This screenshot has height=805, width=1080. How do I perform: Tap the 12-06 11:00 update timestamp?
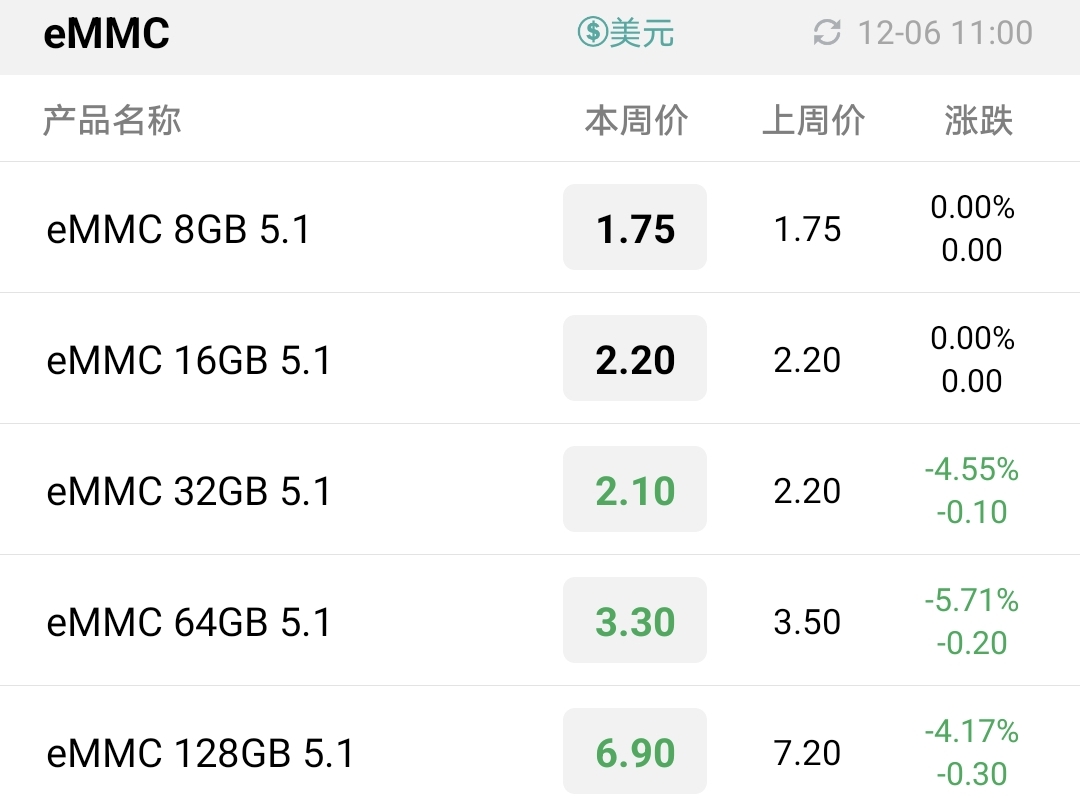click(945, 32)
